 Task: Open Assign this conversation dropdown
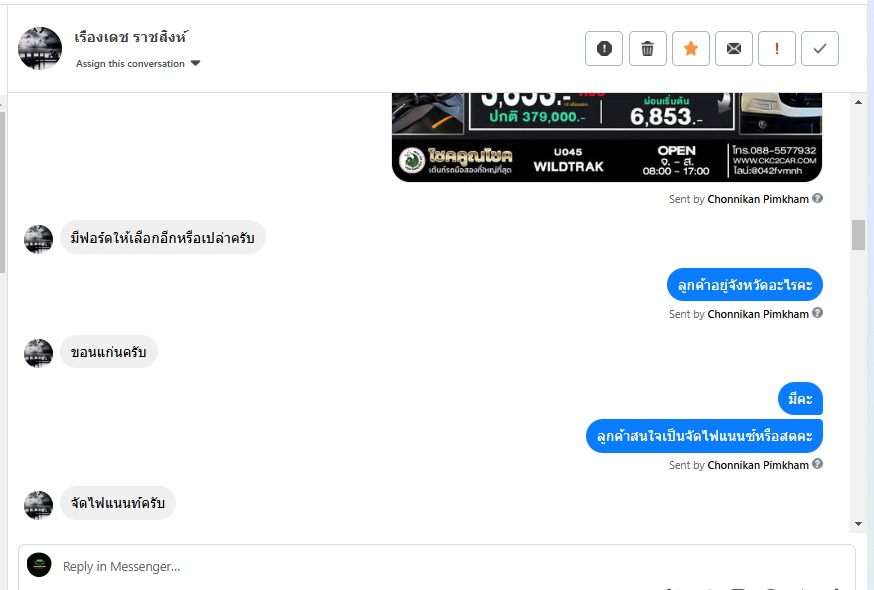[x=138, y=64]
